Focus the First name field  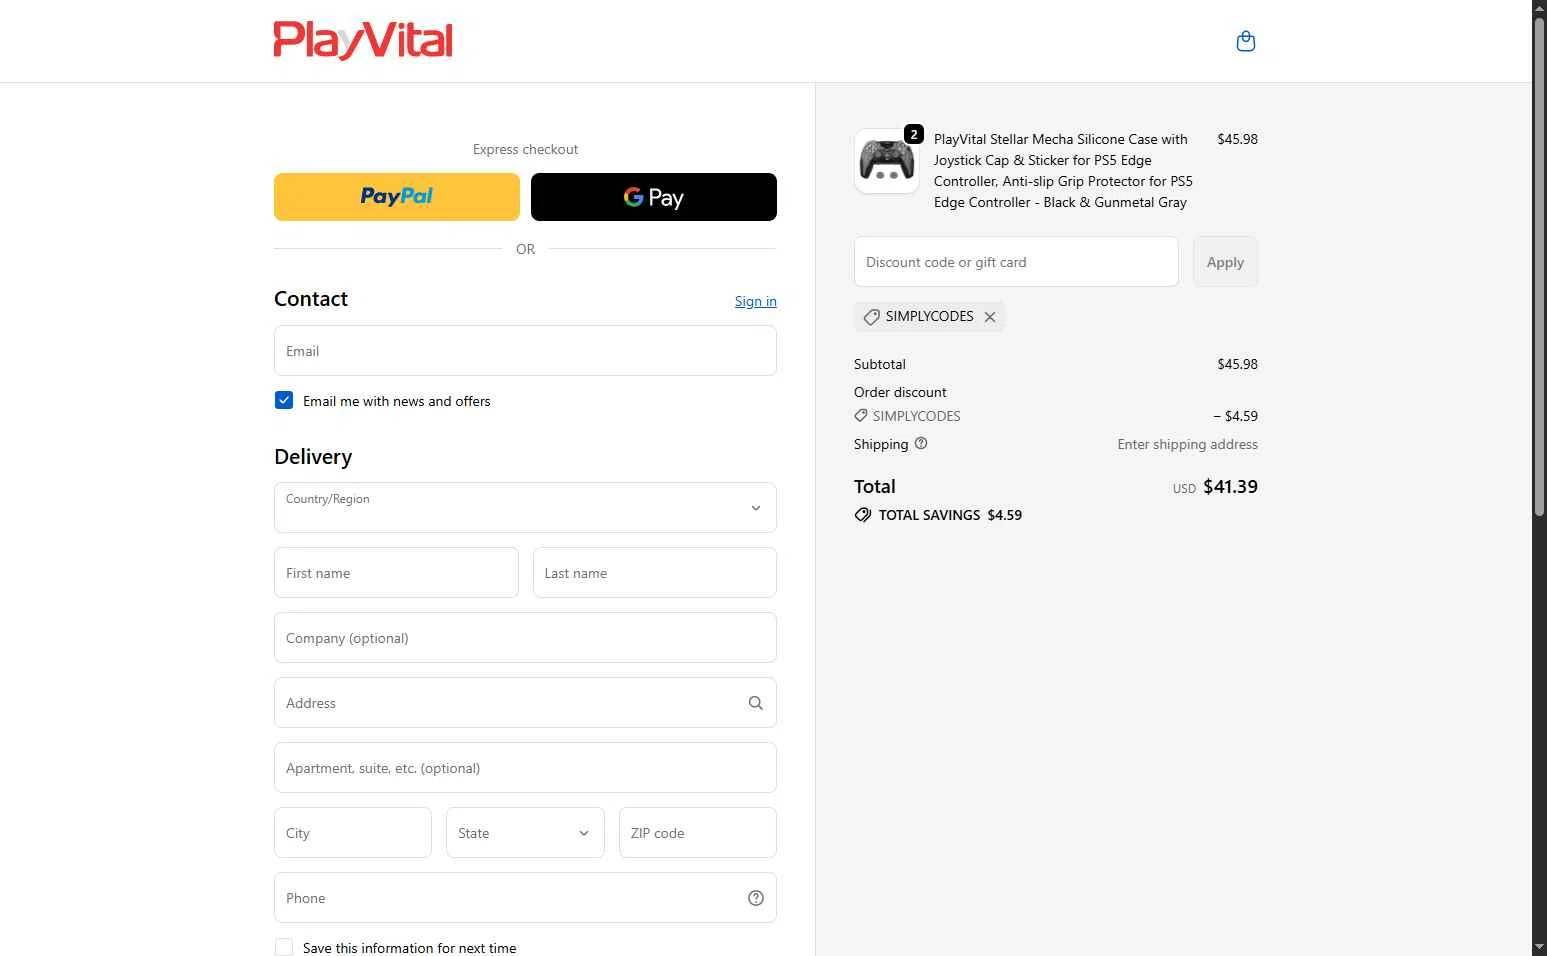(396, 573)
